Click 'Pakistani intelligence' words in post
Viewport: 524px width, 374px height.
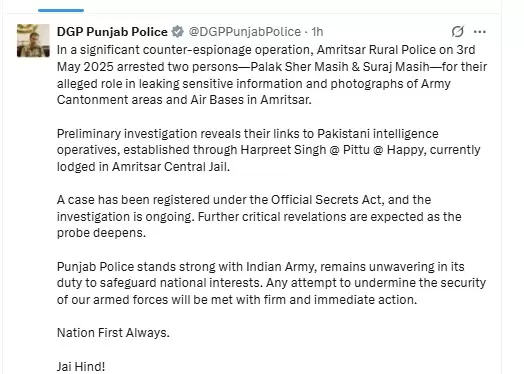(x=378, y=133)
